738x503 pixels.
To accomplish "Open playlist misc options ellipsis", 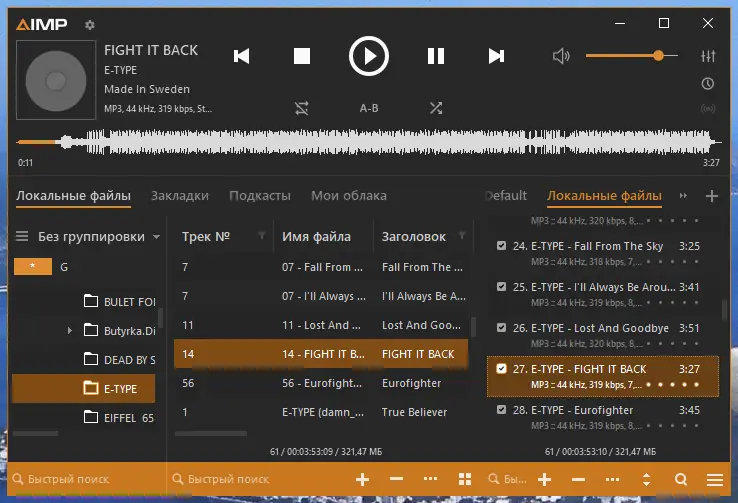I will click(x=612, y=479).
